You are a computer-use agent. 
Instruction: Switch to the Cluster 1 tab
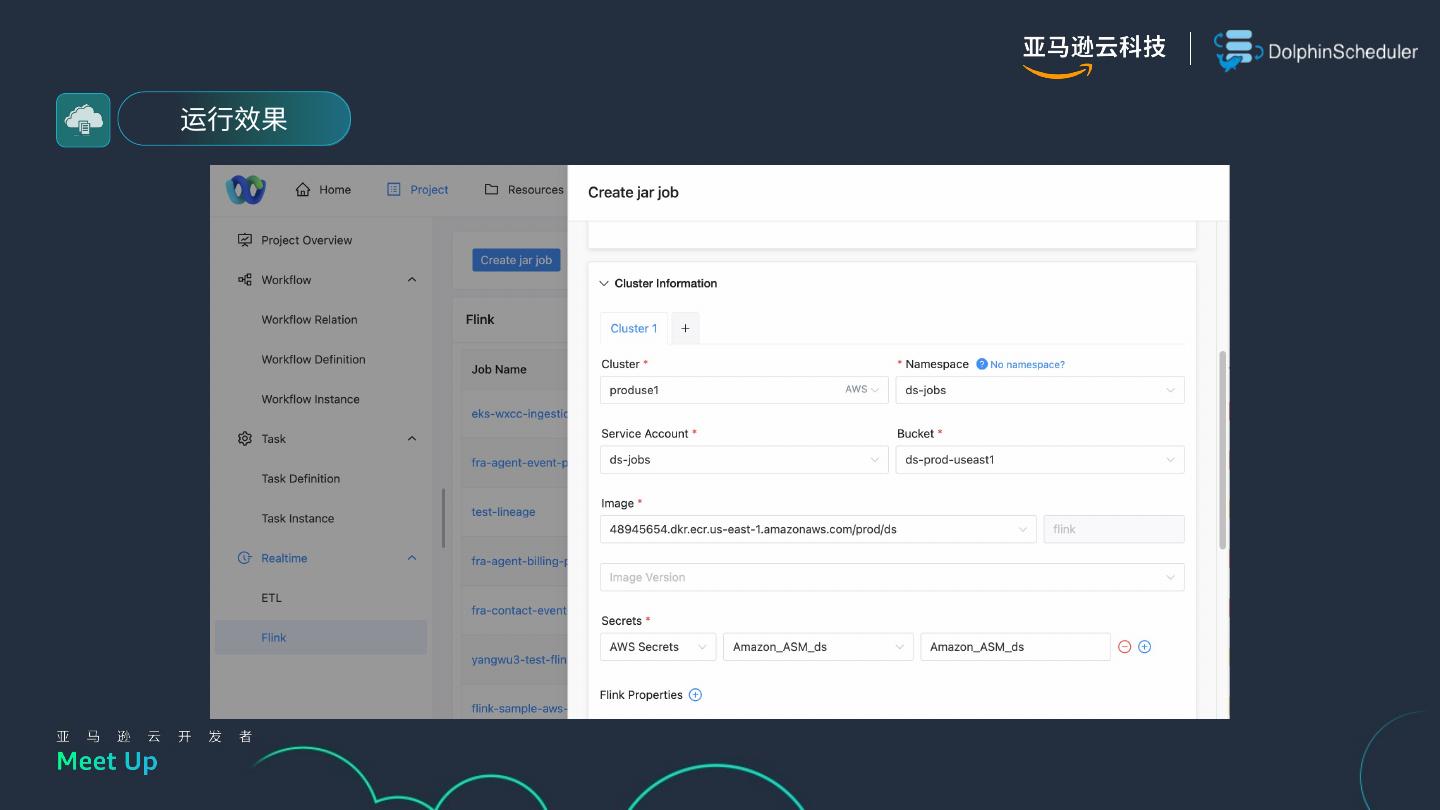pos(634,328)
